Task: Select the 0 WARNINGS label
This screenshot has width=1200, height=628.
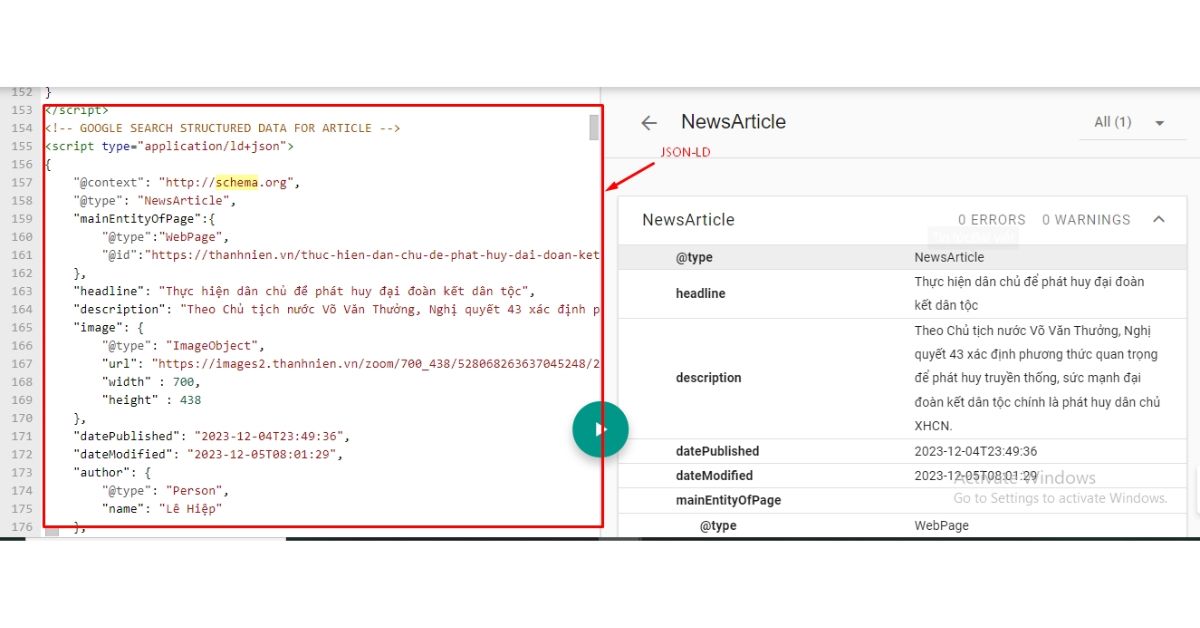Action: (1086, 220)
